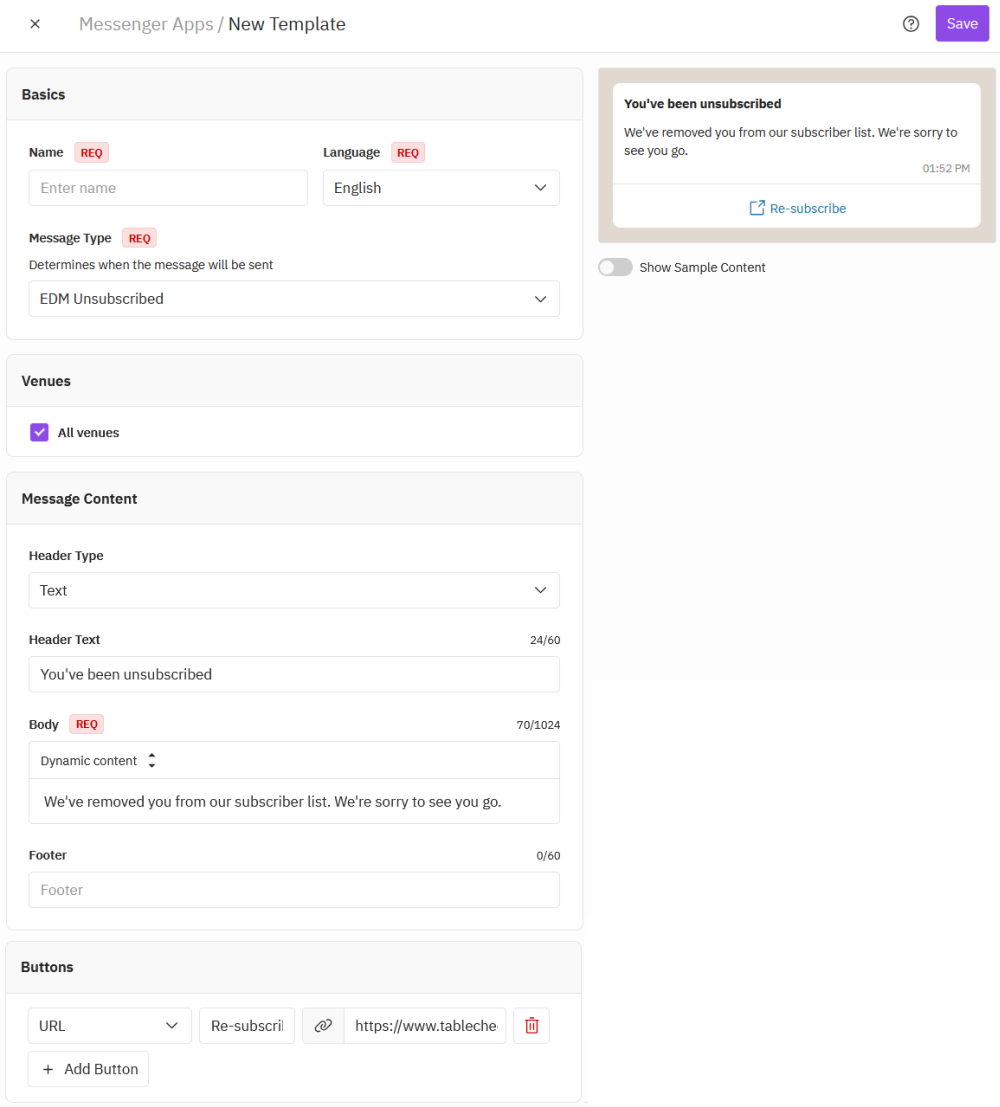Go to Messenger Apps breadcrumb

click(146, 24)
